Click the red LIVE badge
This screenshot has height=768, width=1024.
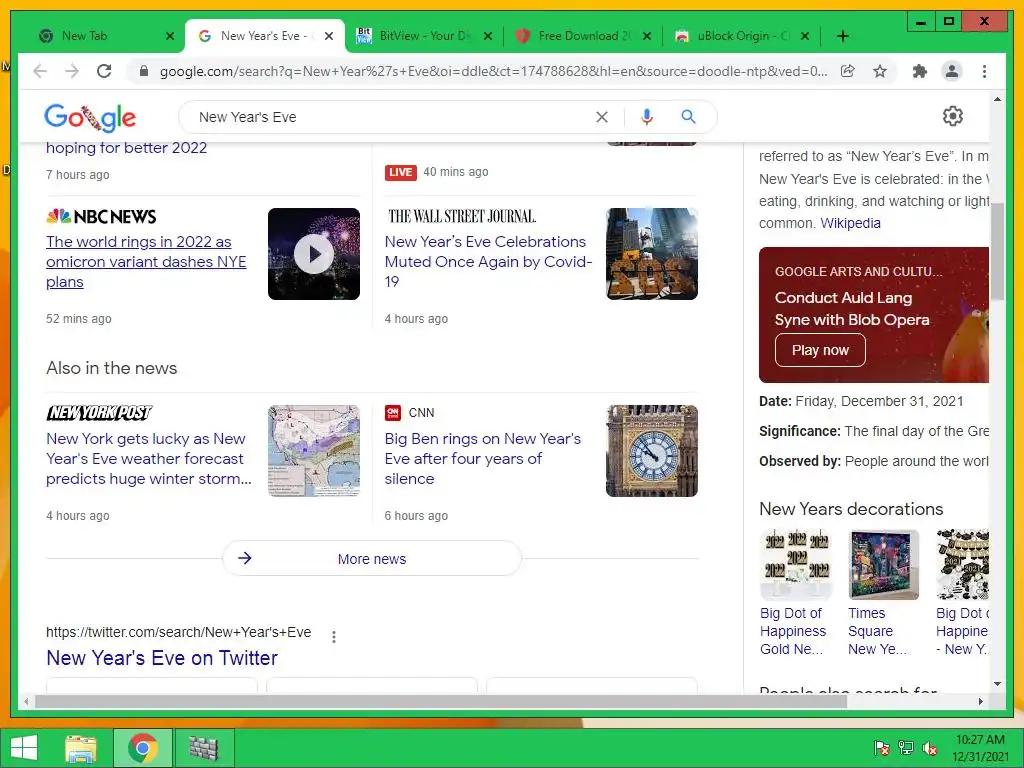coord(400,172)
